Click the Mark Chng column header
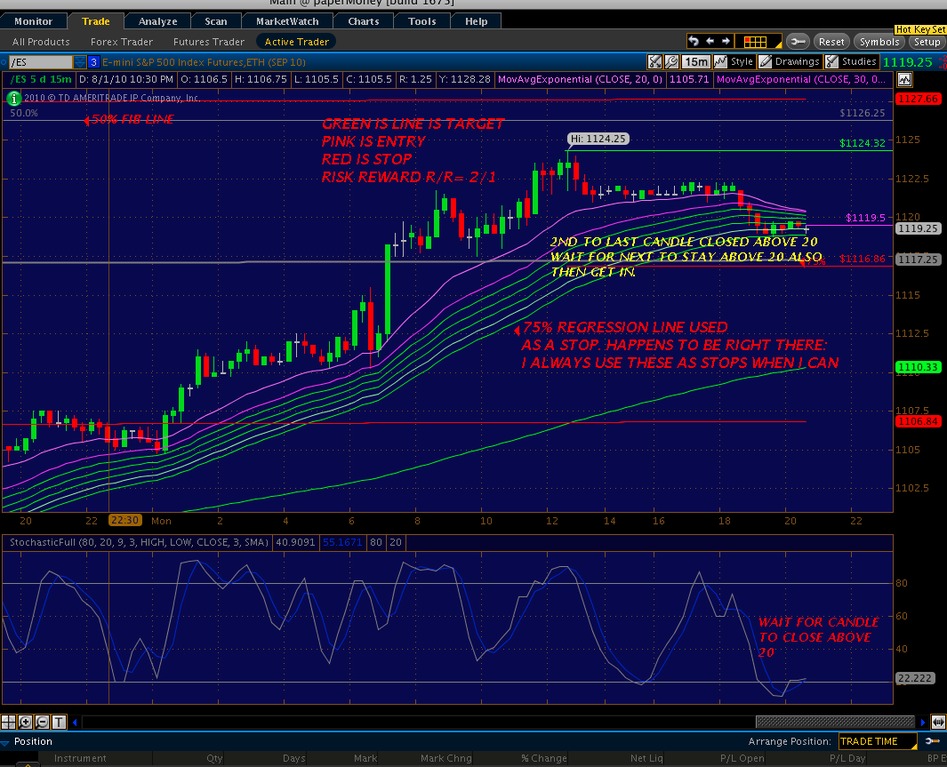Screen dimensions: 947x767 click(446, 759)
